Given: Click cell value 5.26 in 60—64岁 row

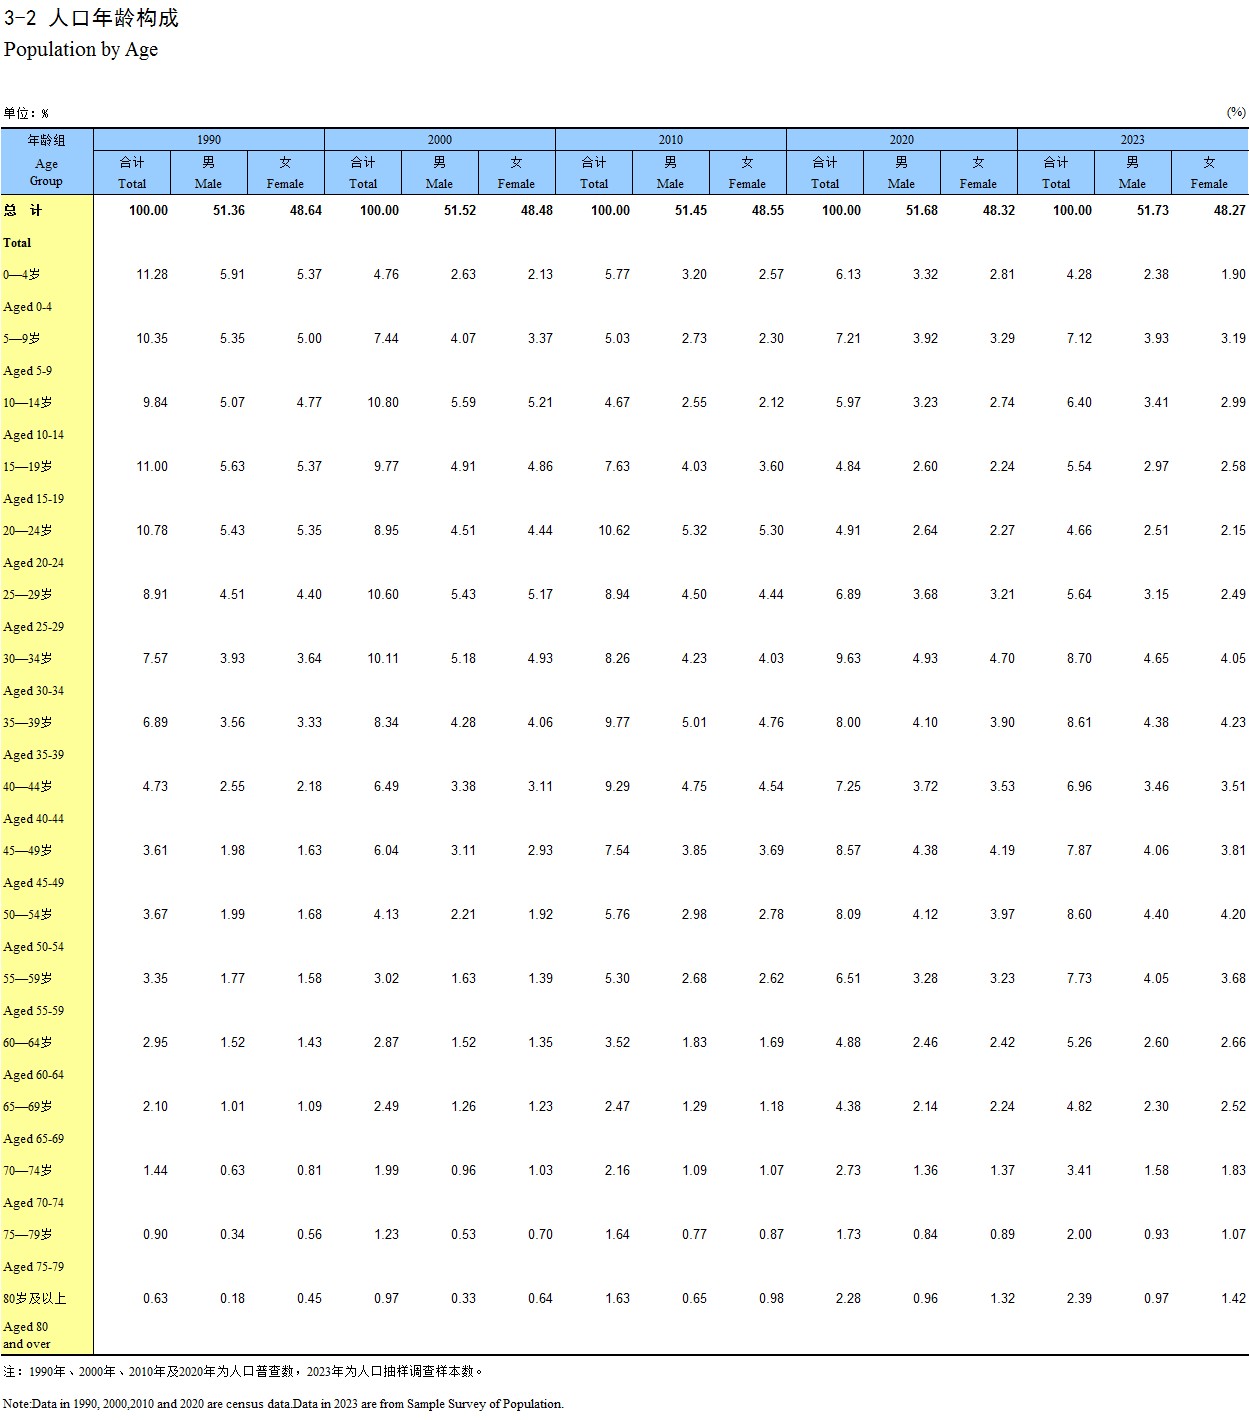Looking at the screenshot, I should [x=1079, y=1042].
